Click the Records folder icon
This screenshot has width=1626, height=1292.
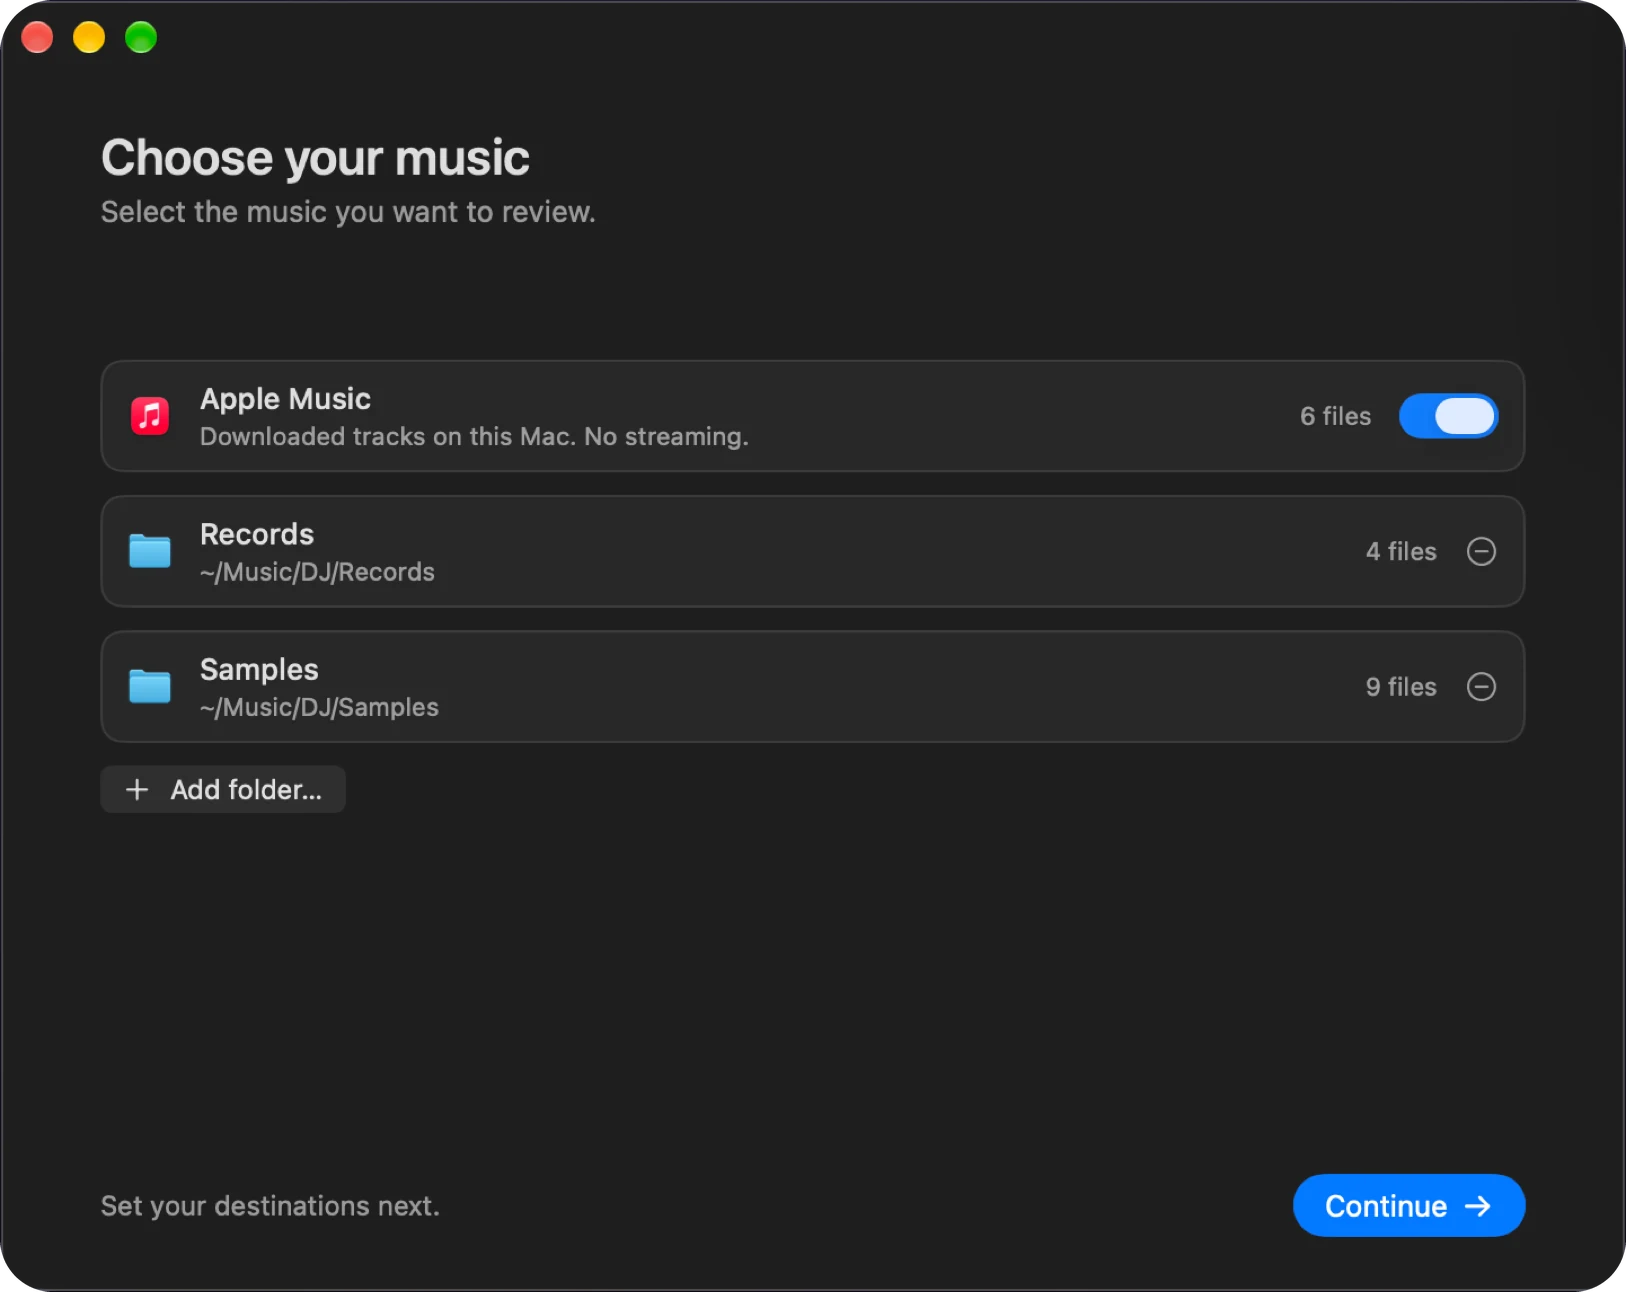click(x=150, y=551)
